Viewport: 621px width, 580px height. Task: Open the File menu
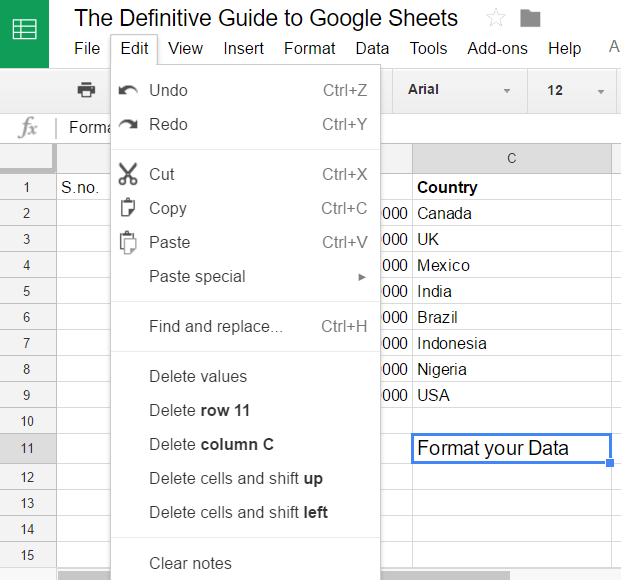coord(87,49)
